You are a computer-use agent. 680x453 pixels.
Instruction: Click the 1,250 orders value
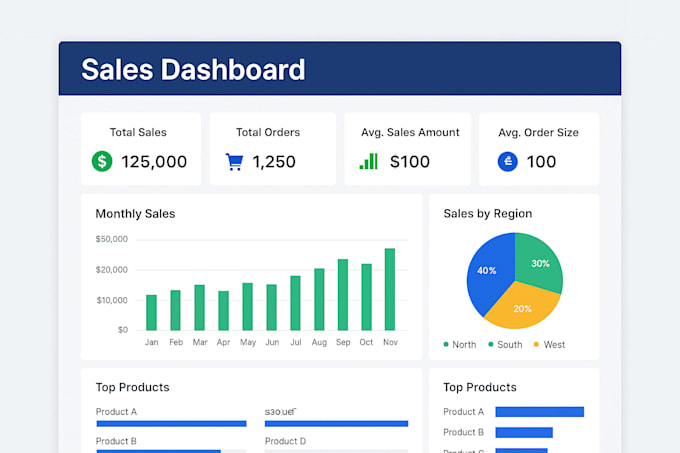[x=274, y=162]
